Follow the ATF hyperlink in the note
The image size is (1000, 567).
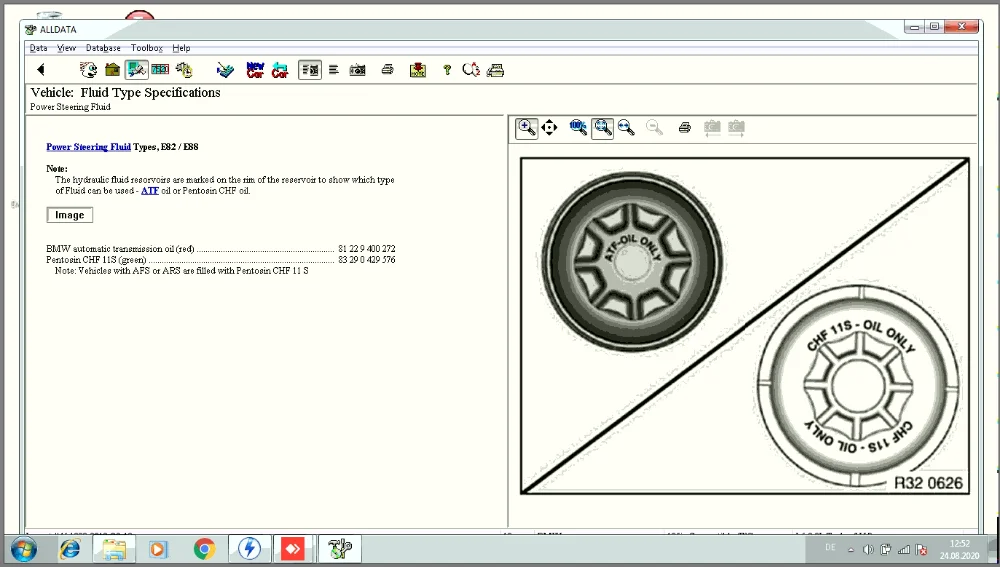point(150,191)
